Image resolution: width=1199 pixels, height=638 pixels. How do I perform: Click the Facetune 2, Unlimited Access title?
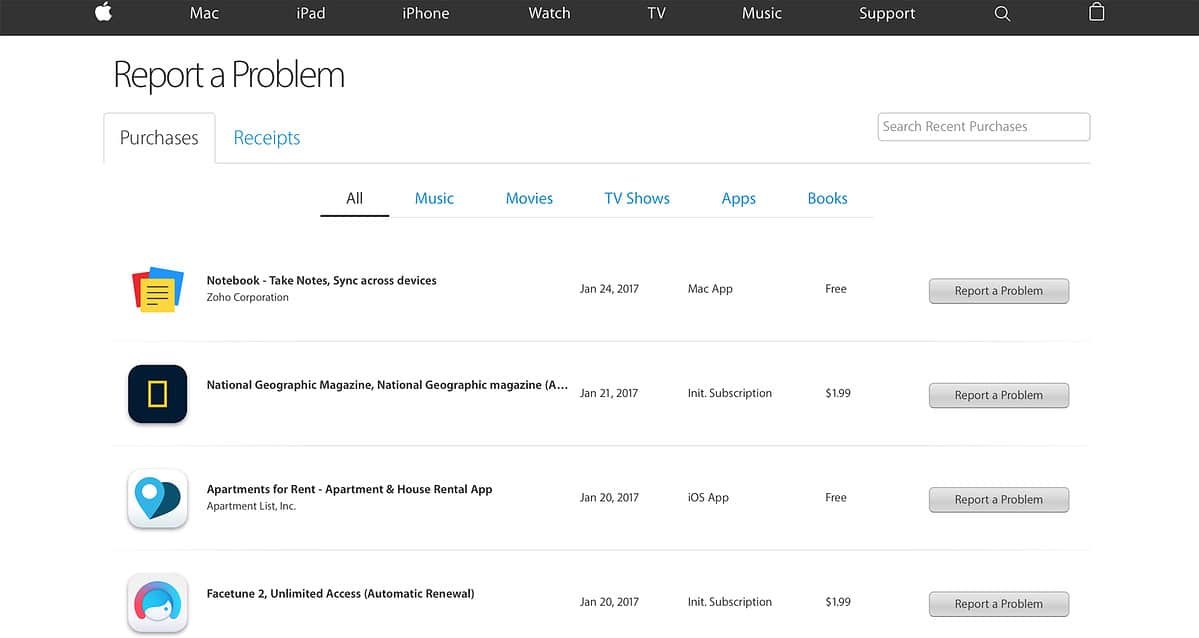click(340, 594)
